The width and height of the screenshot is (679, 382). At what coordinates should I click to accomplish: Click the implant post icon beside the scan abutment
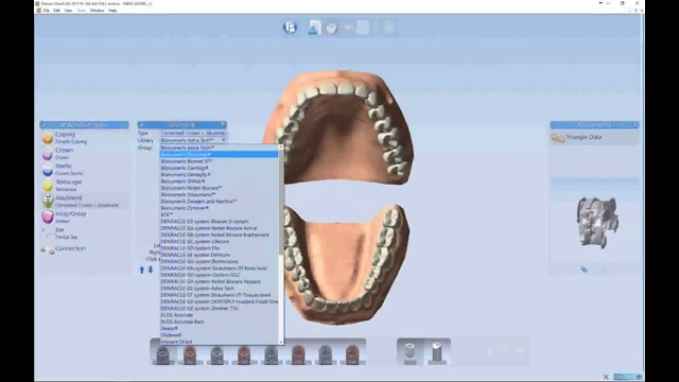436,353
